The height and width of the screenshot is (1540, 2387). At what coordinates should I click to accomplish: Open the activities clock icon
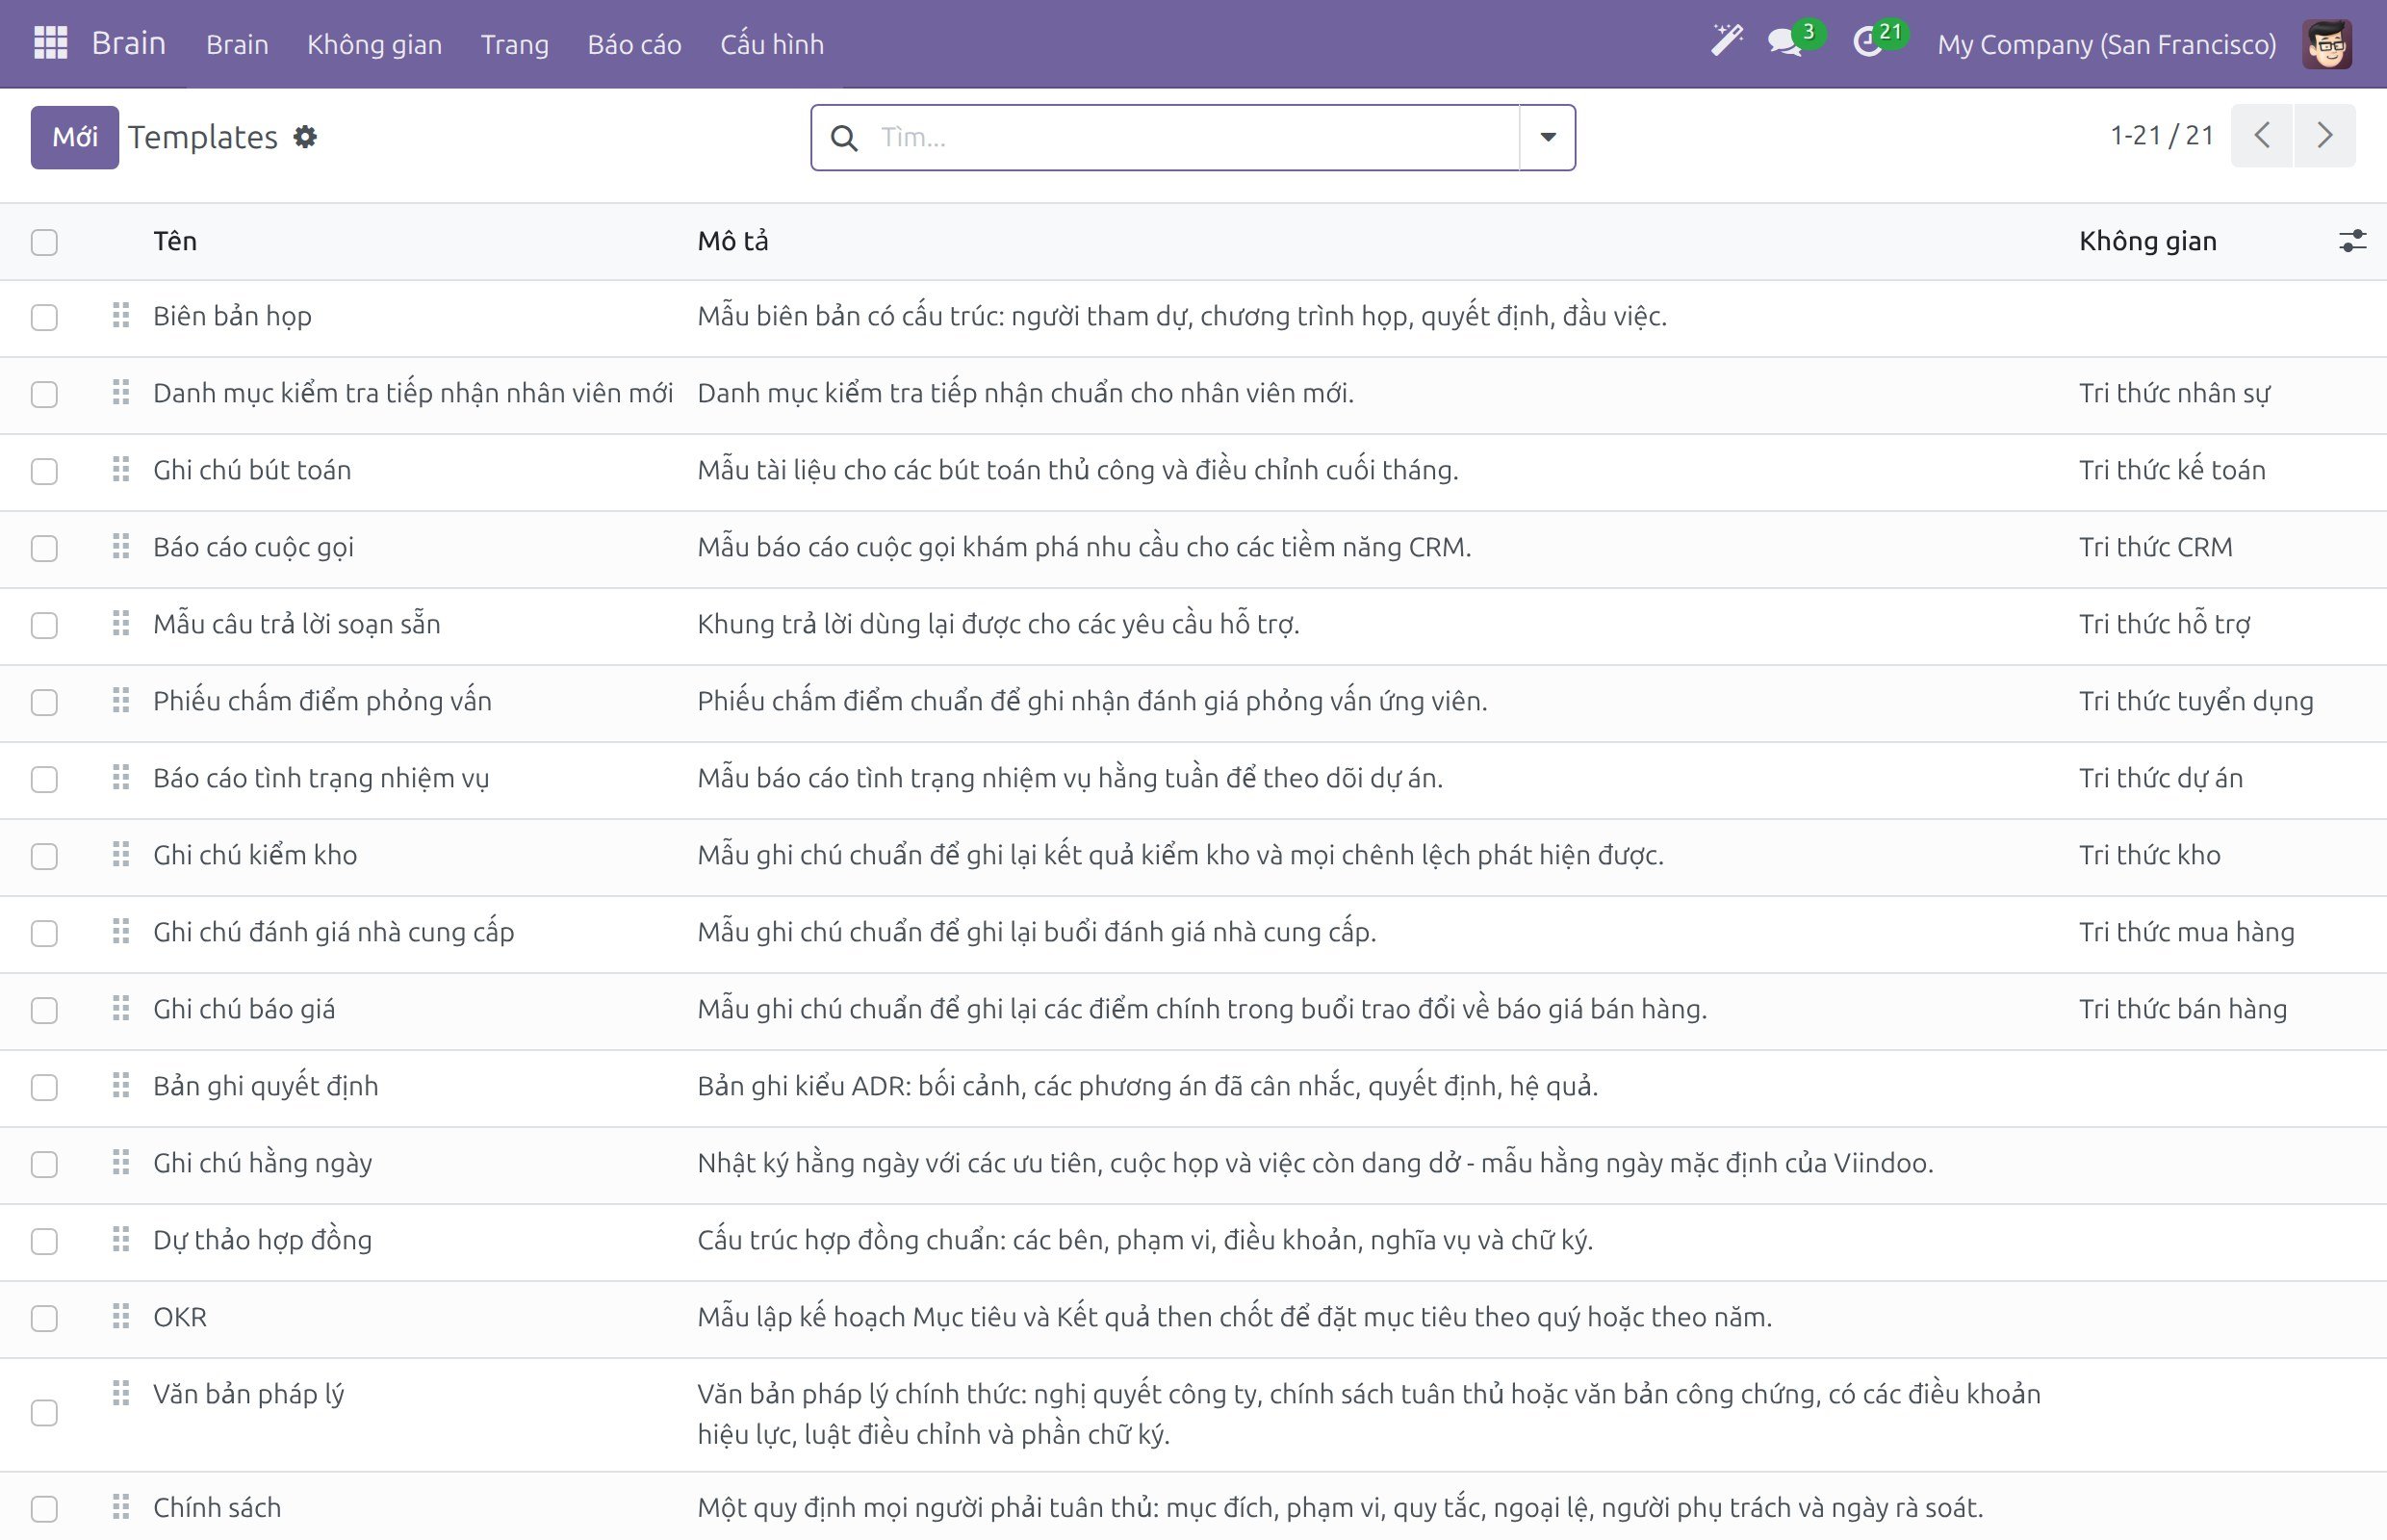[x=1868, y=43]
